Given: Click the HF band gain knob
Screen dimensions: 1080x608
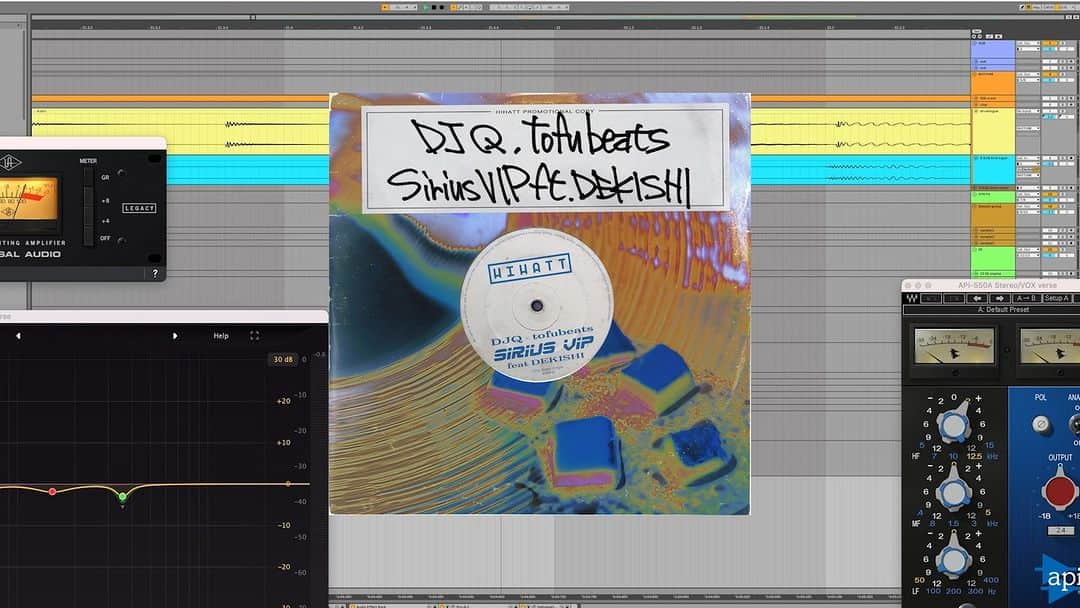Looking at the screenshot, I should tap(954, 424).
